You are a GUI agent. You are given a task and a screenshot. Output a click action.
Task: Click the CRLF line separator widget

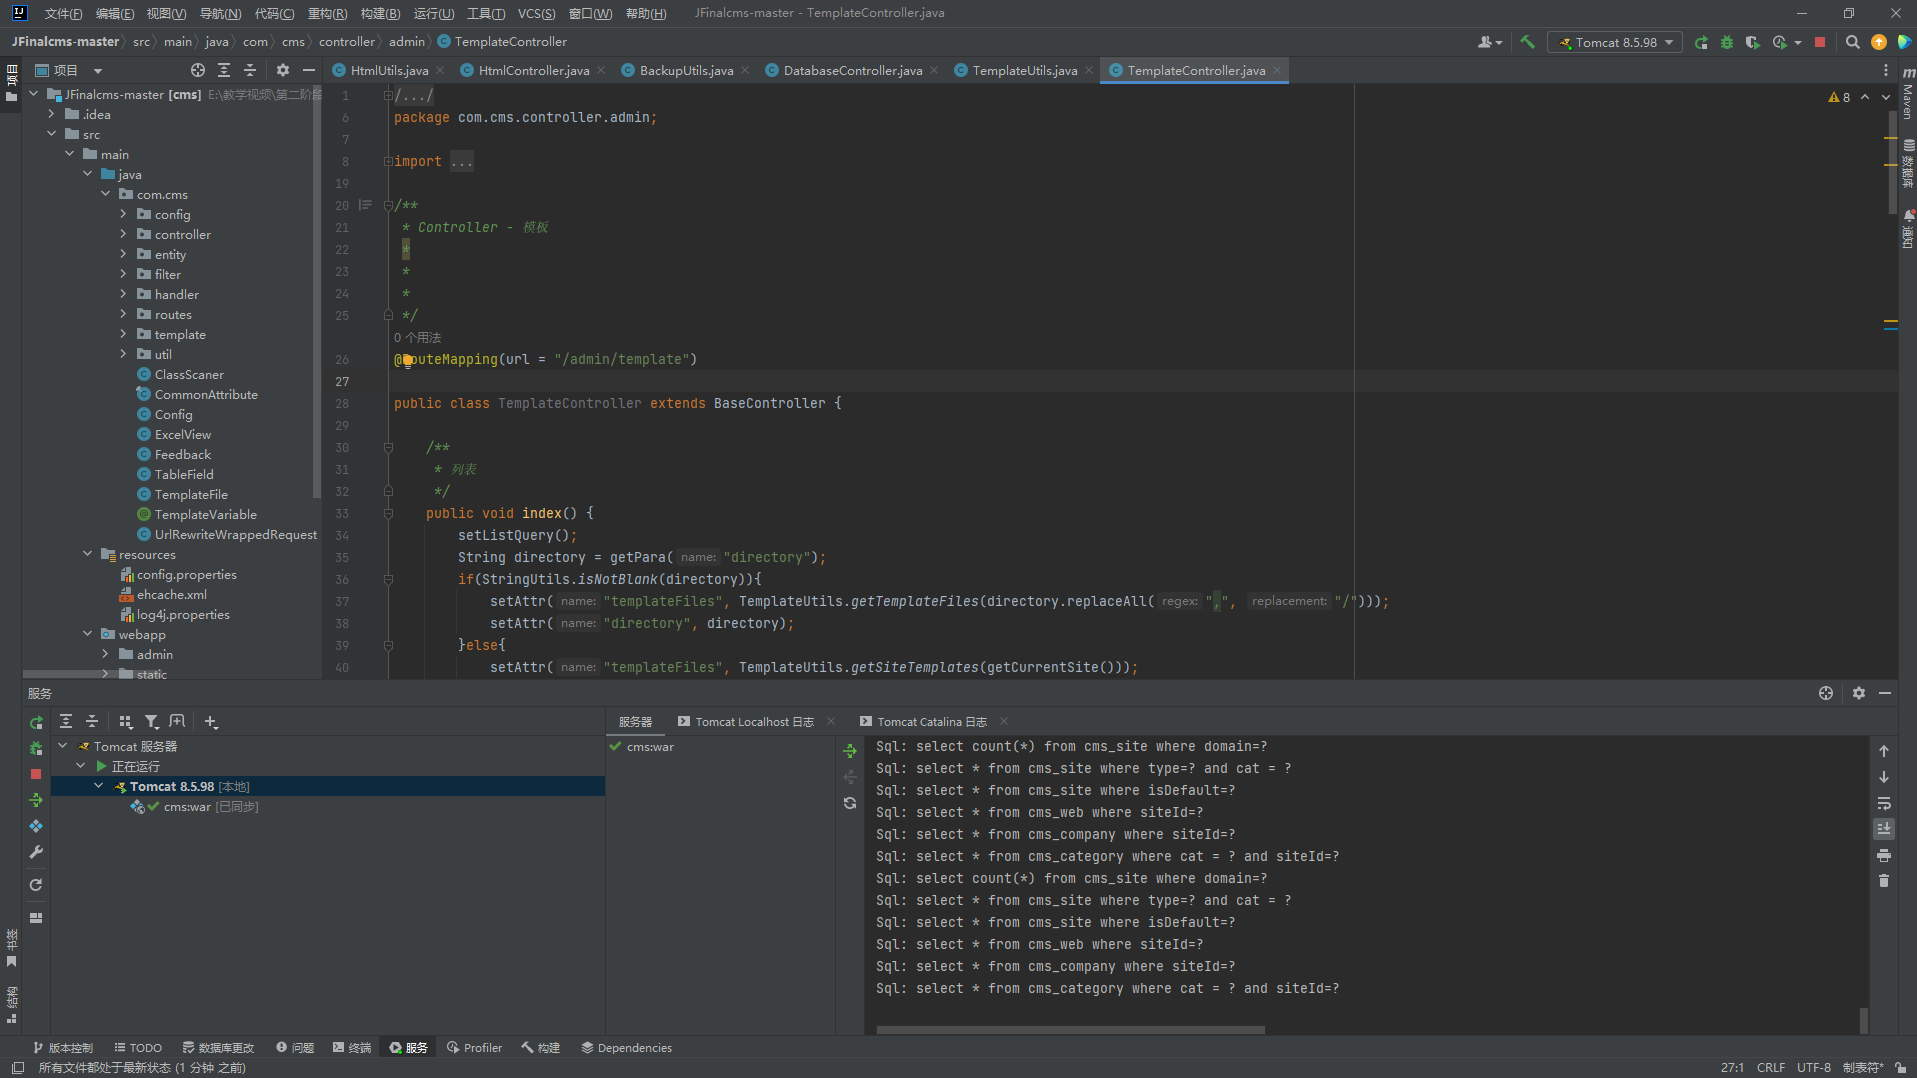click(1770, 1067)
